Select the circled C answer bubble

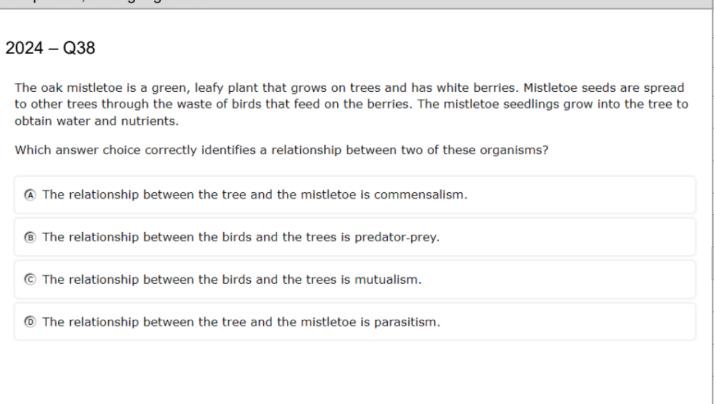[30, 279]
